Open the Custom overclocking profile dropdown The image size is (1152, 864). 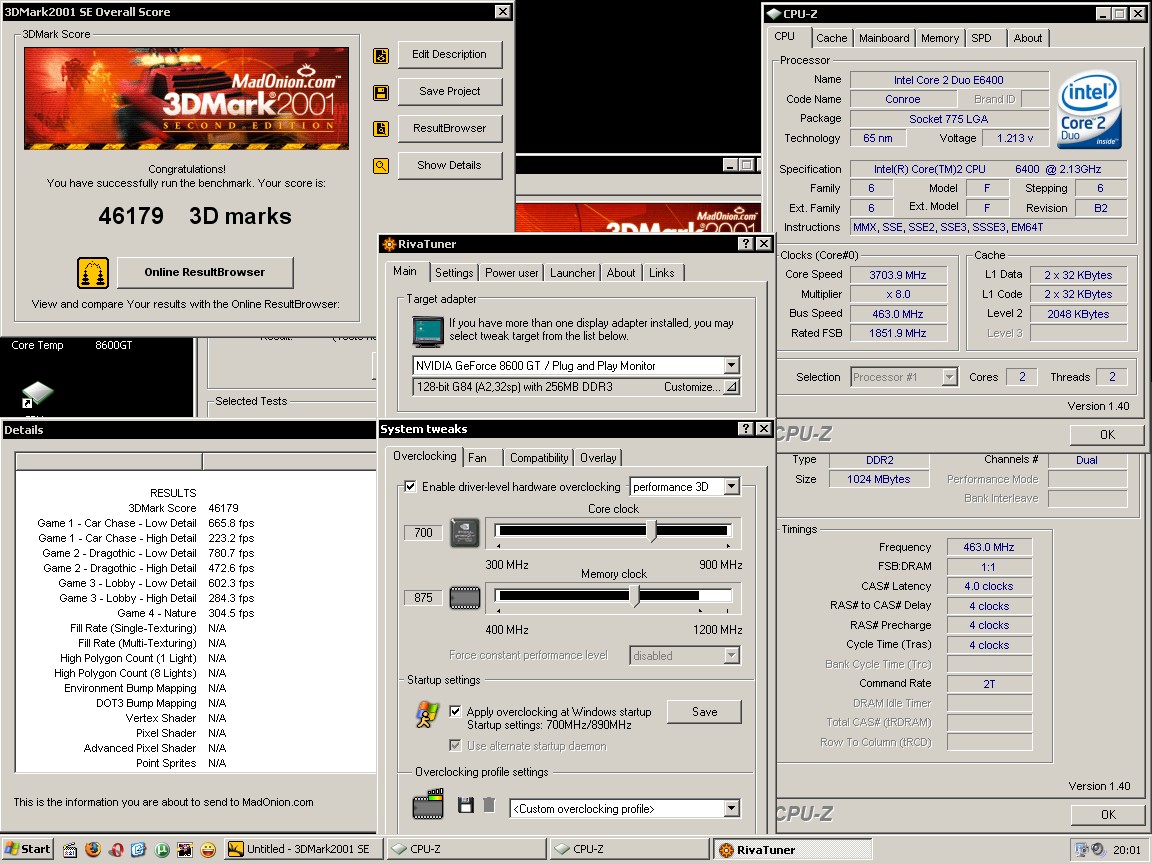point(731,809)
